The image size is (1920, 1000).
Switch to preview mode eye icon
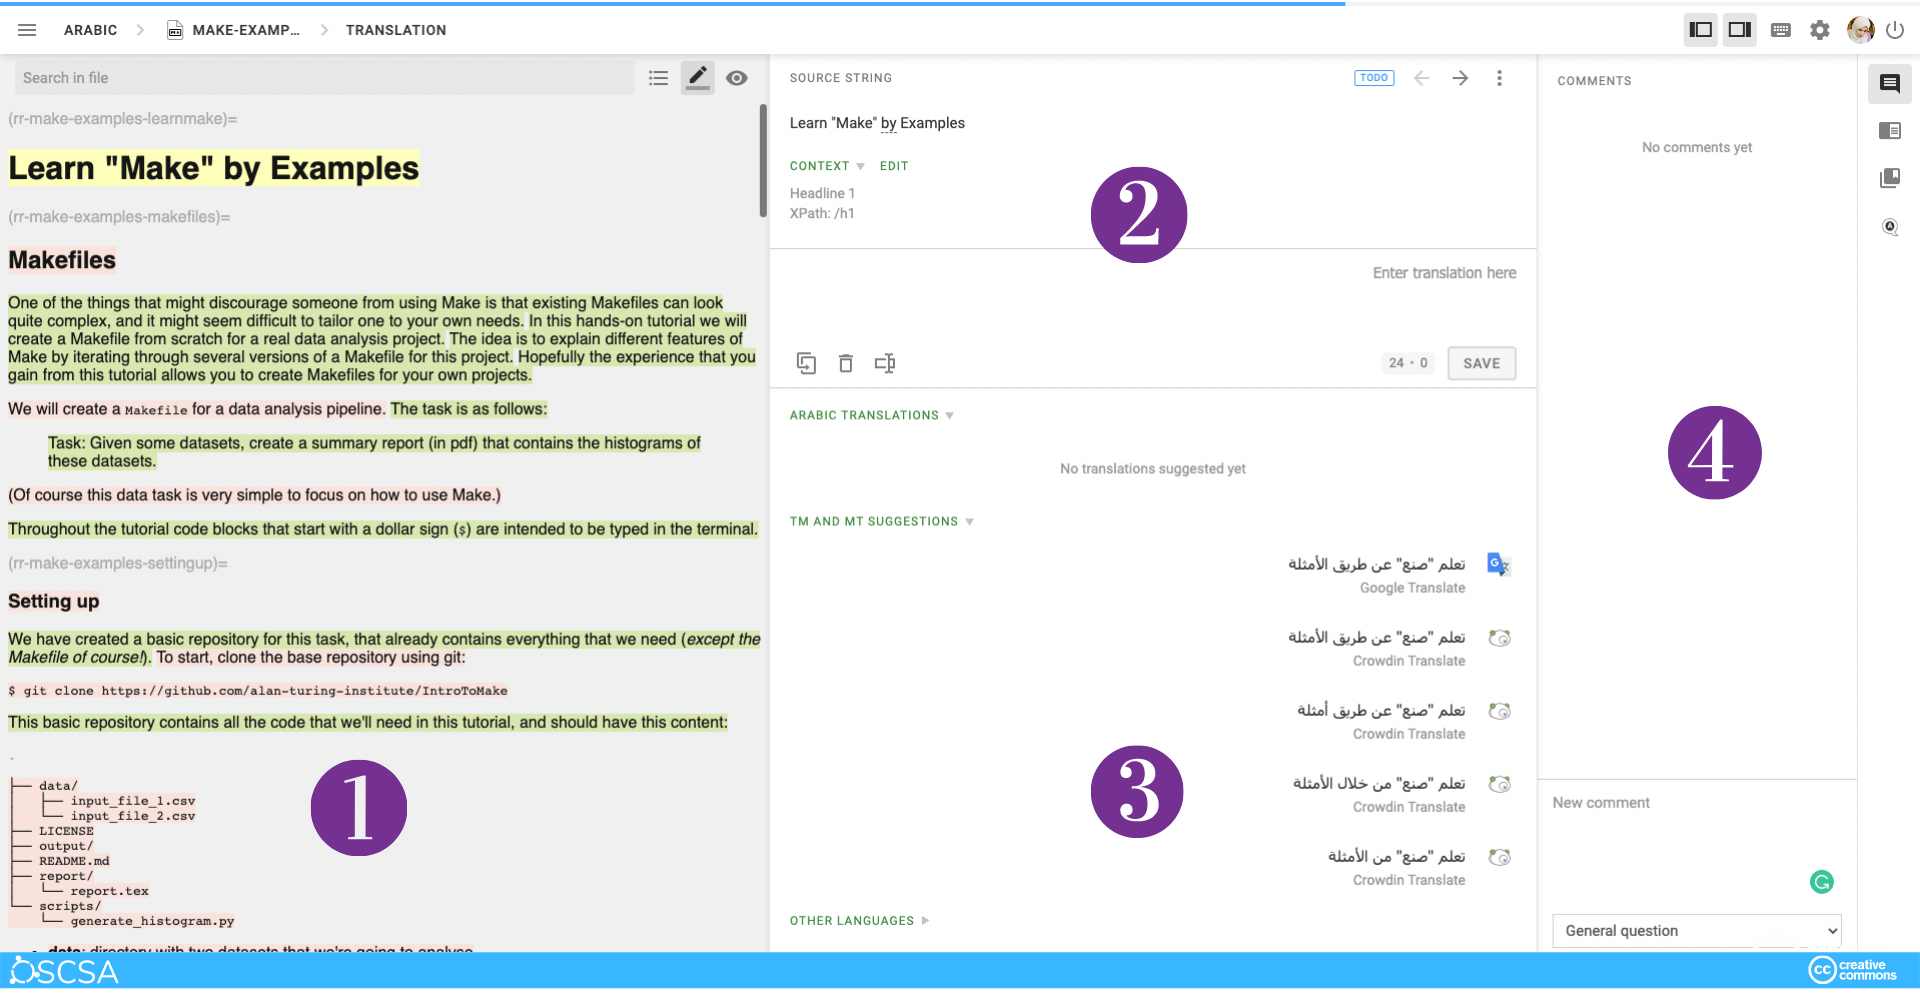(x=737, y=78)
